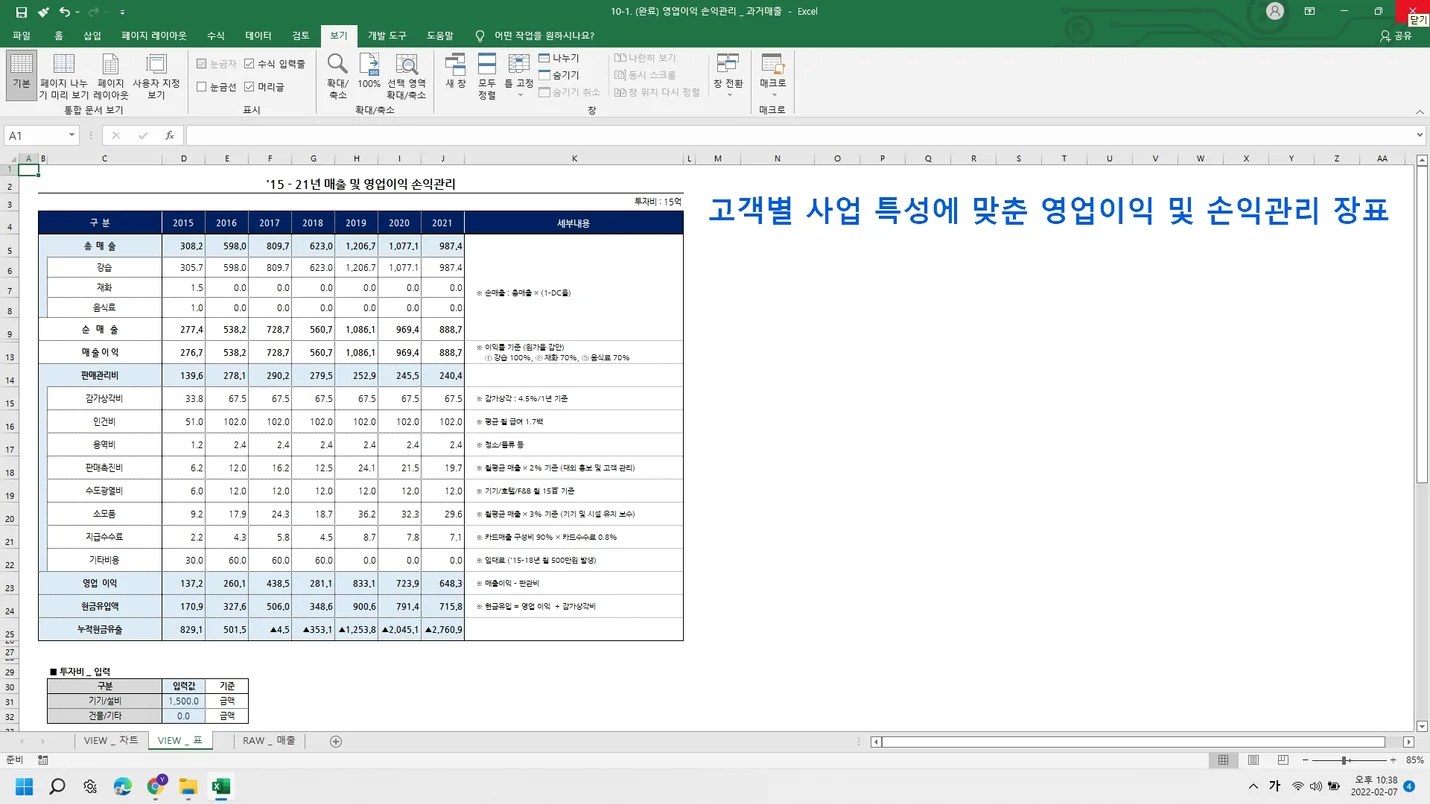1430x804 pixels.
Task: Click the 나누기 split window button
Action: [x=559, y=58]
